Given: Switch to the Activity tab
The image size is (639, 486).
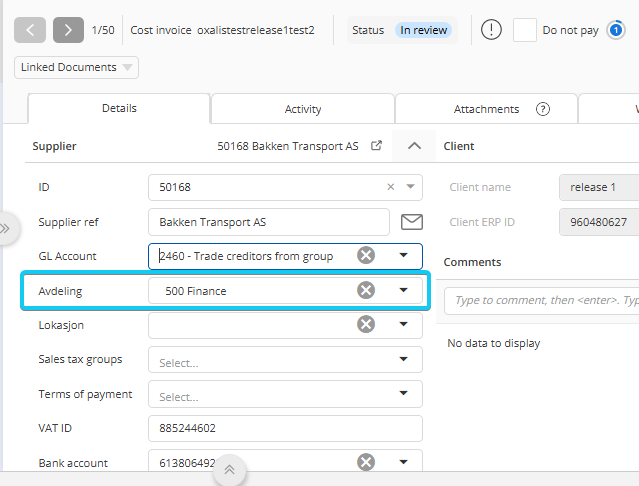Looking at the screenshot, I should click(303, 109).
